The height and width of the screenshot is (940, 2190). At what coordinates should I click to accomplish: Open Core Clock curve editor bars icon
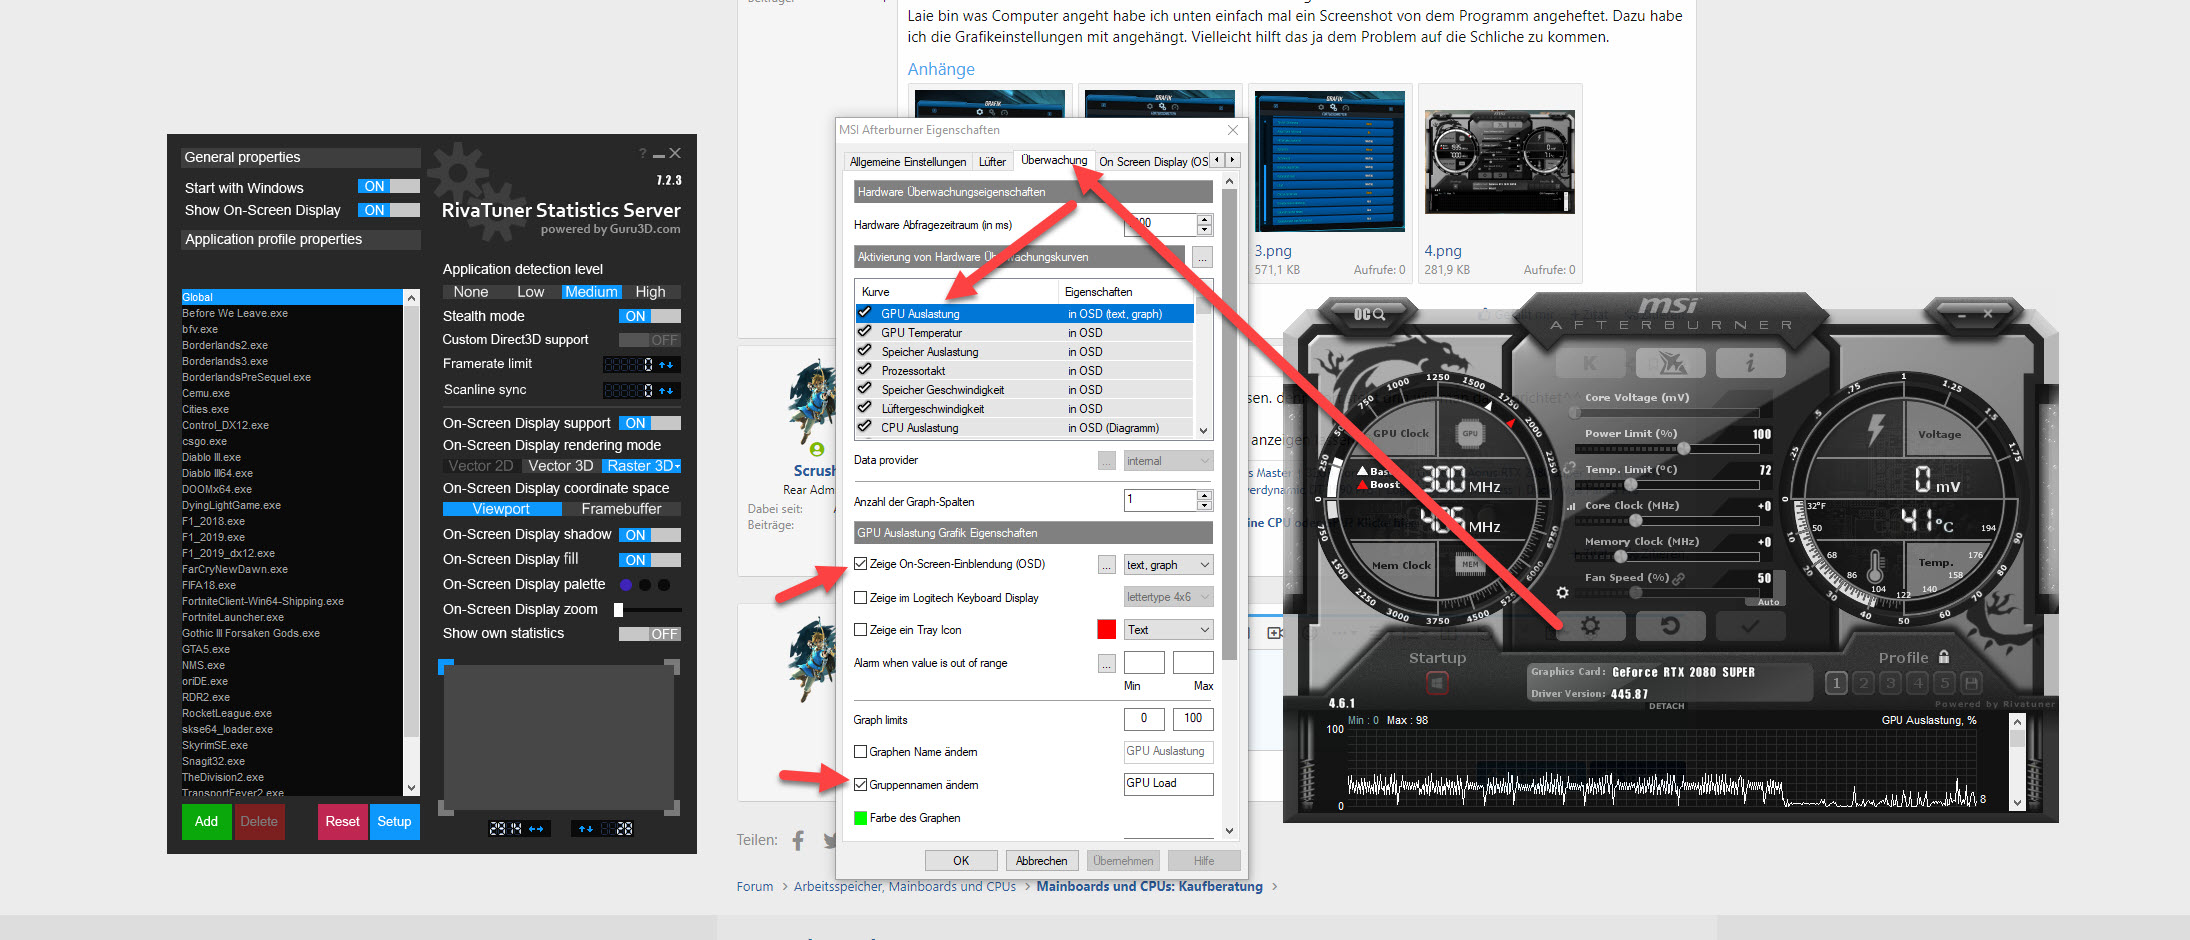(1571, 506)
